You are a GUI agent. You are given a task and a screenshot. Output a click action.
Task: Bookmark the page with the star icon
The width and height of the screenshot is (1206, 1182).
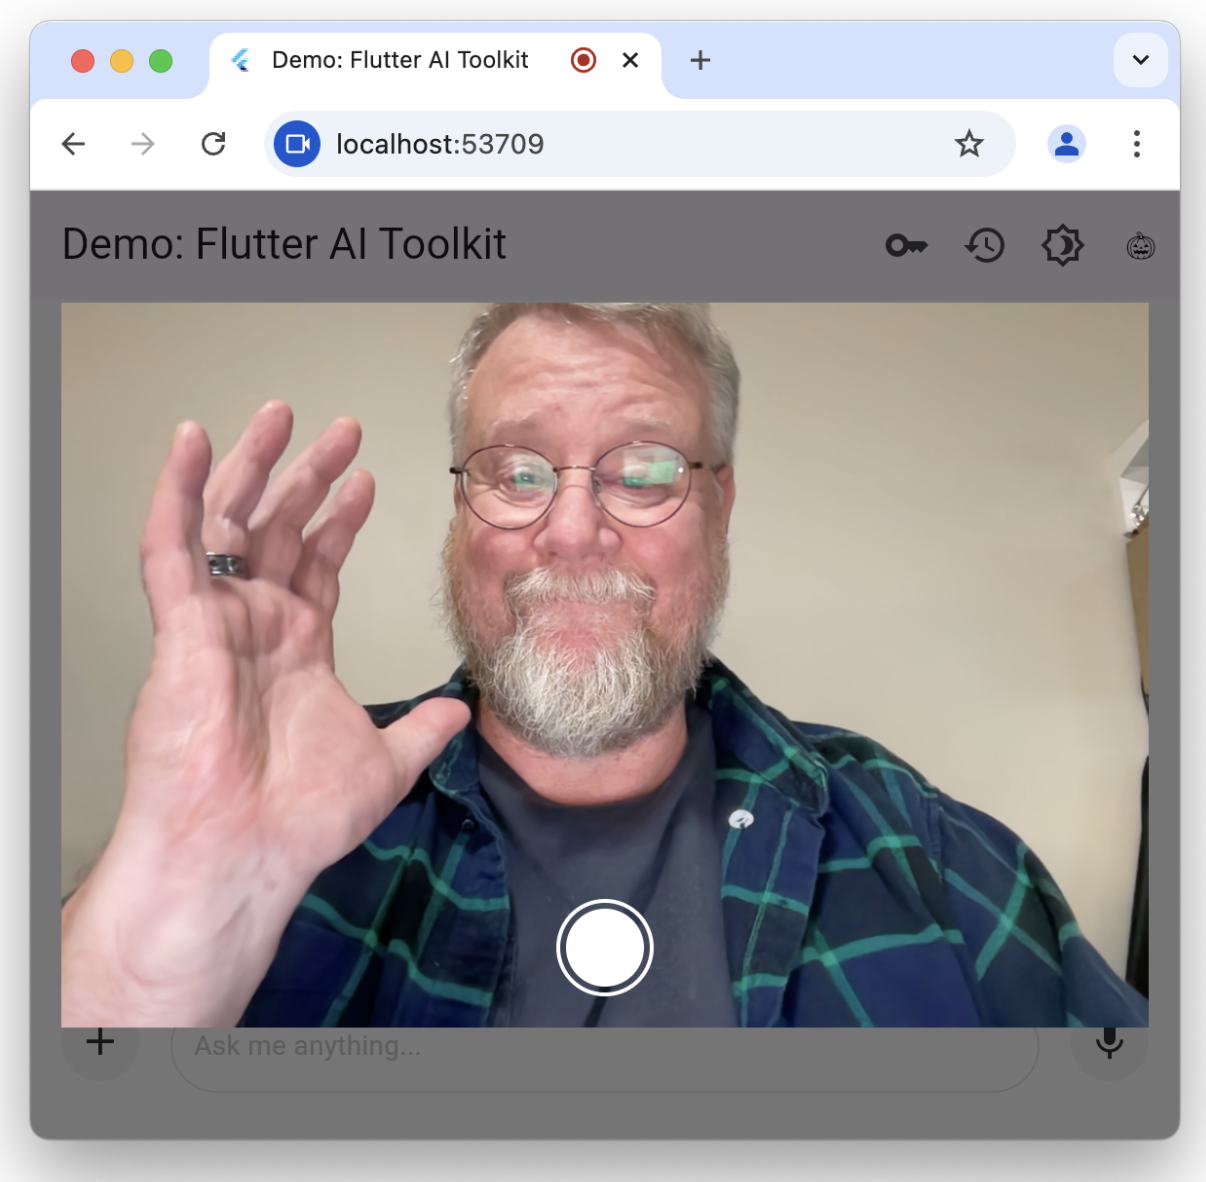coord(969,144)
